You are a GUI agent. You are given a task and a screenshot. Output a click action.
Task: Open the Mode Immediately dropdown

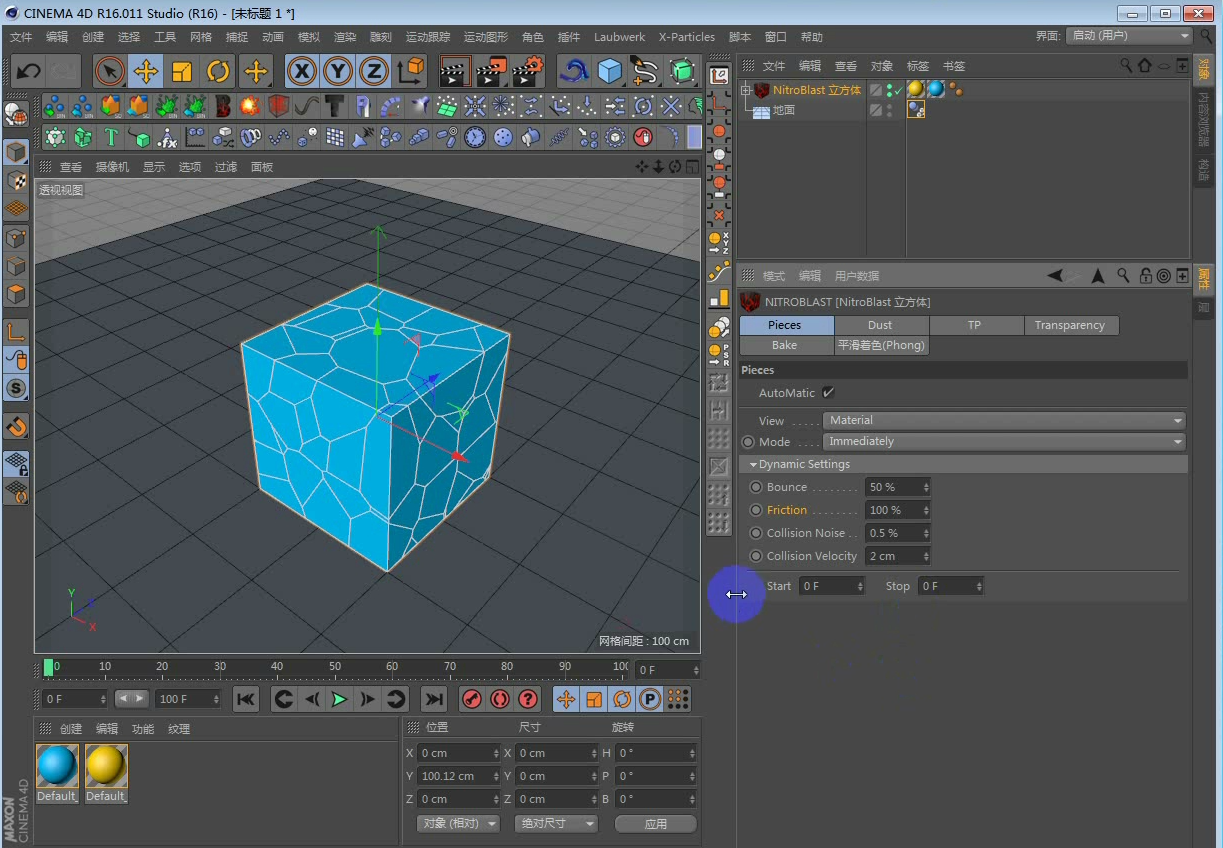(x=1004, y=442)
